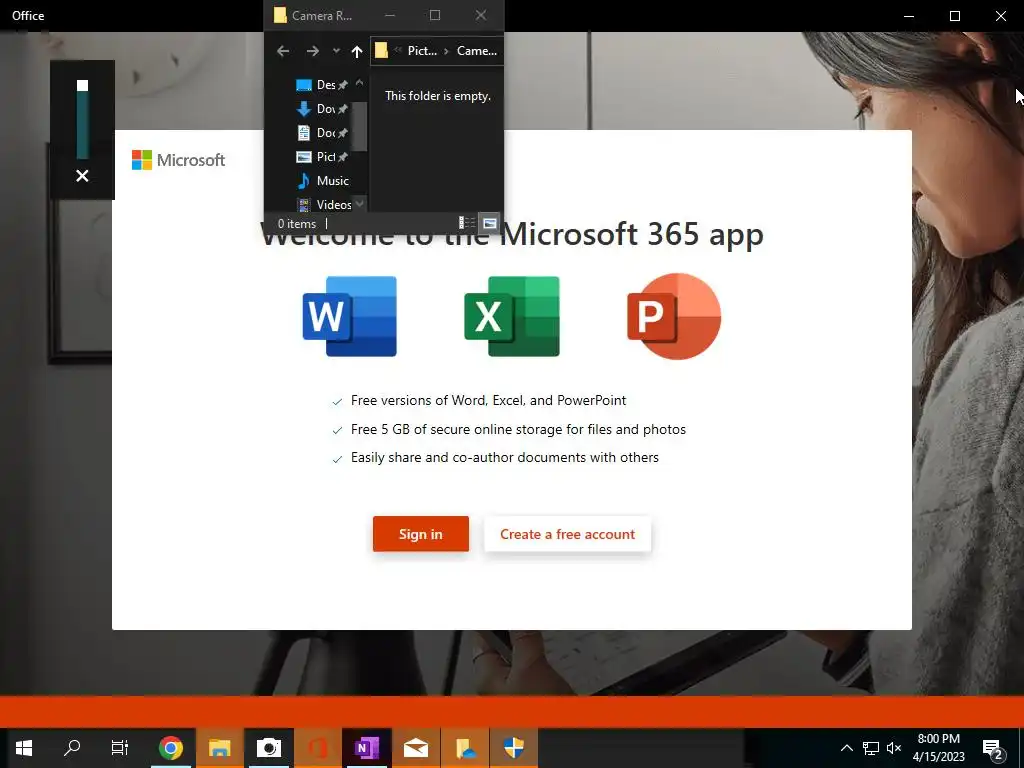Click the 'This folder is empty.' text

pos(438,96)
